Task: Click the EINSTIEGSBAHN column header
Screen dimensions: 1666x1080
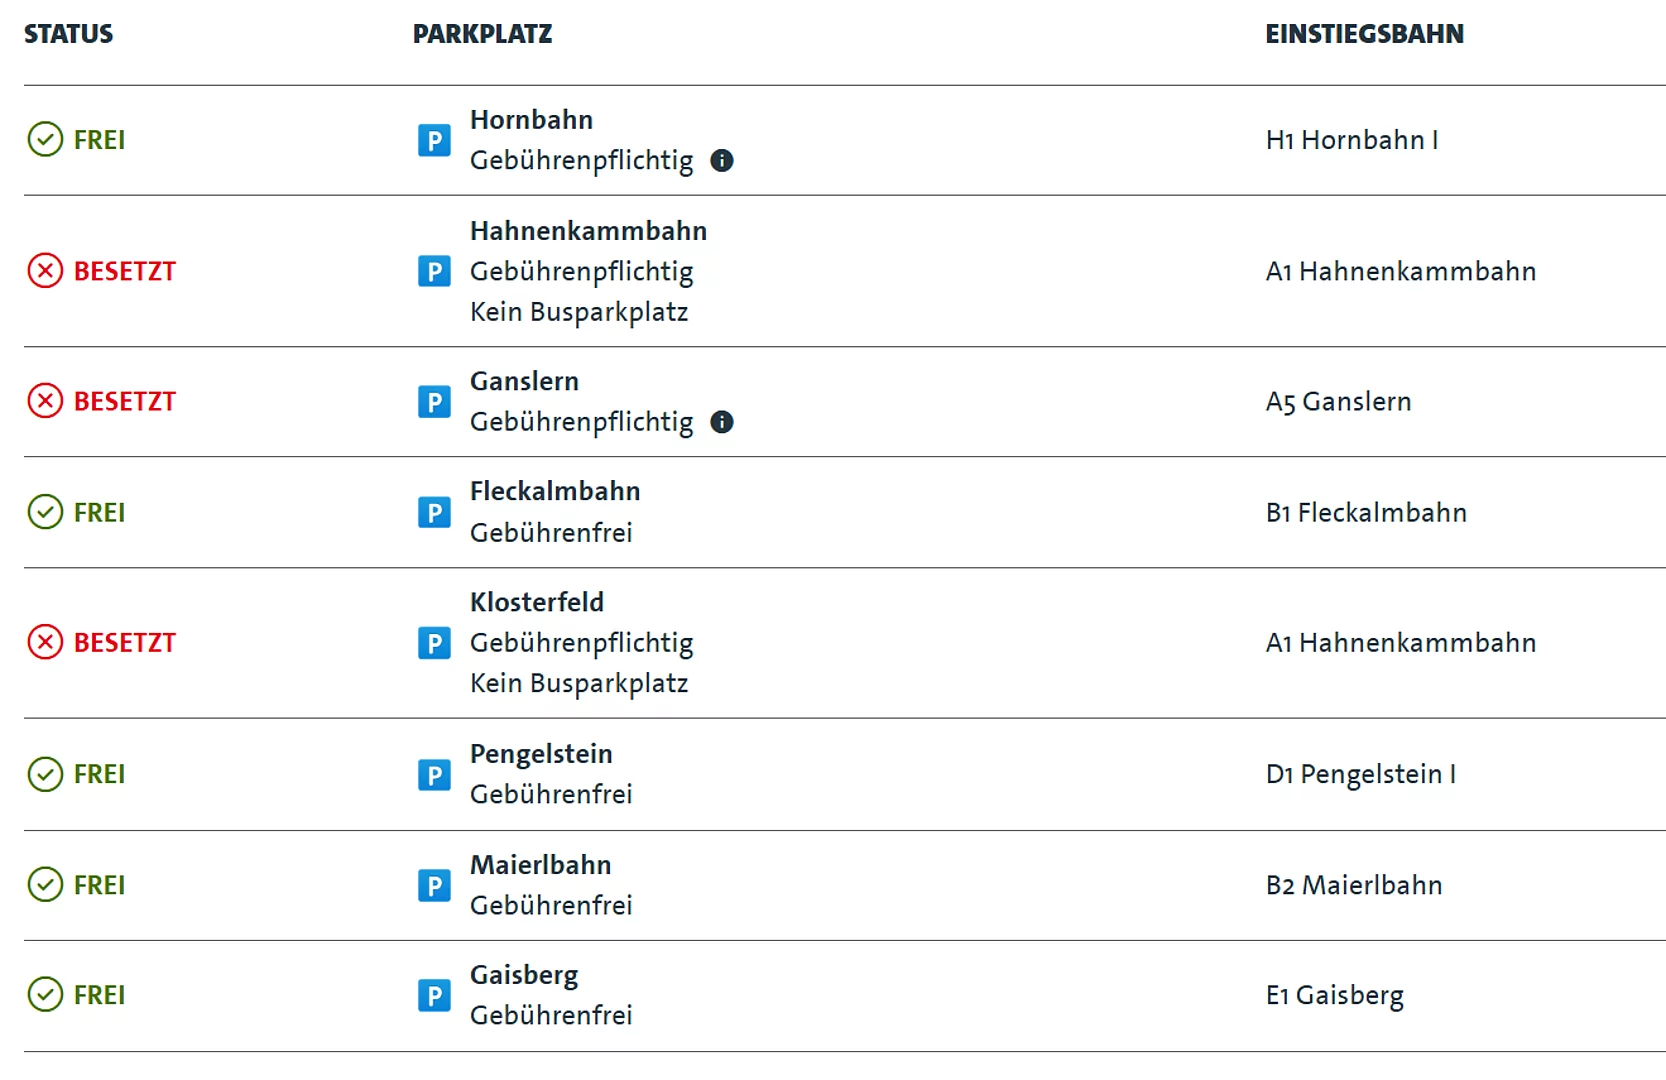Action: pos(1364,34)
